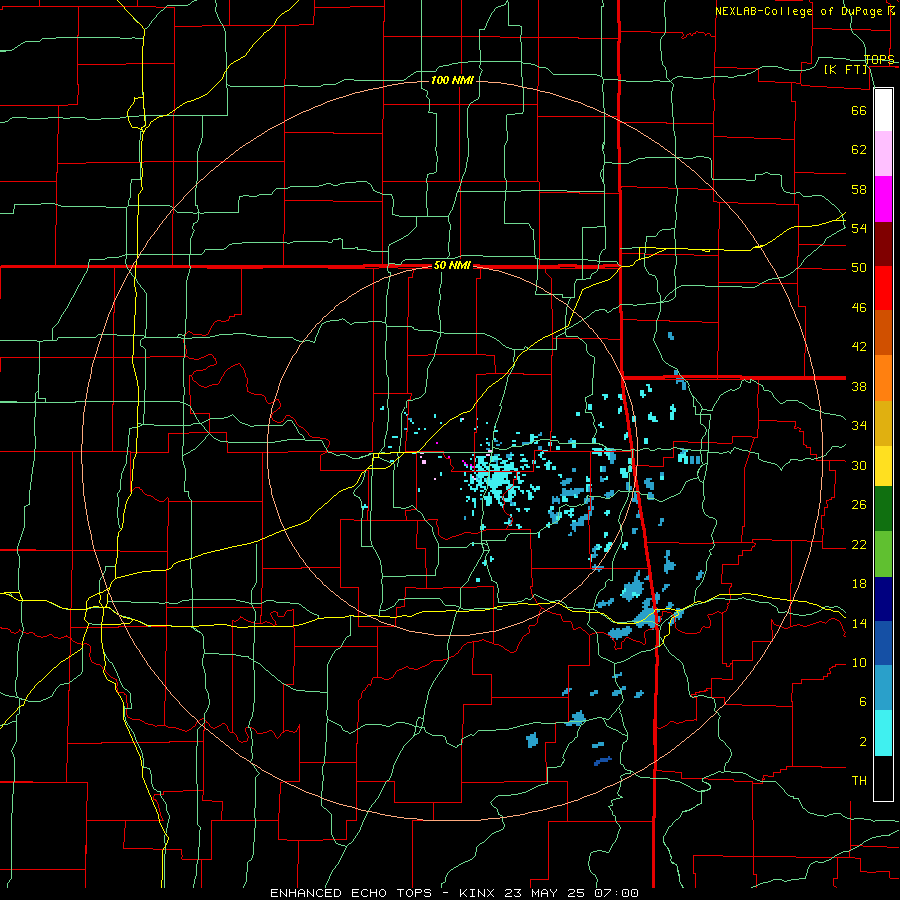Click the 14 value on the legend

pos(859,623)
